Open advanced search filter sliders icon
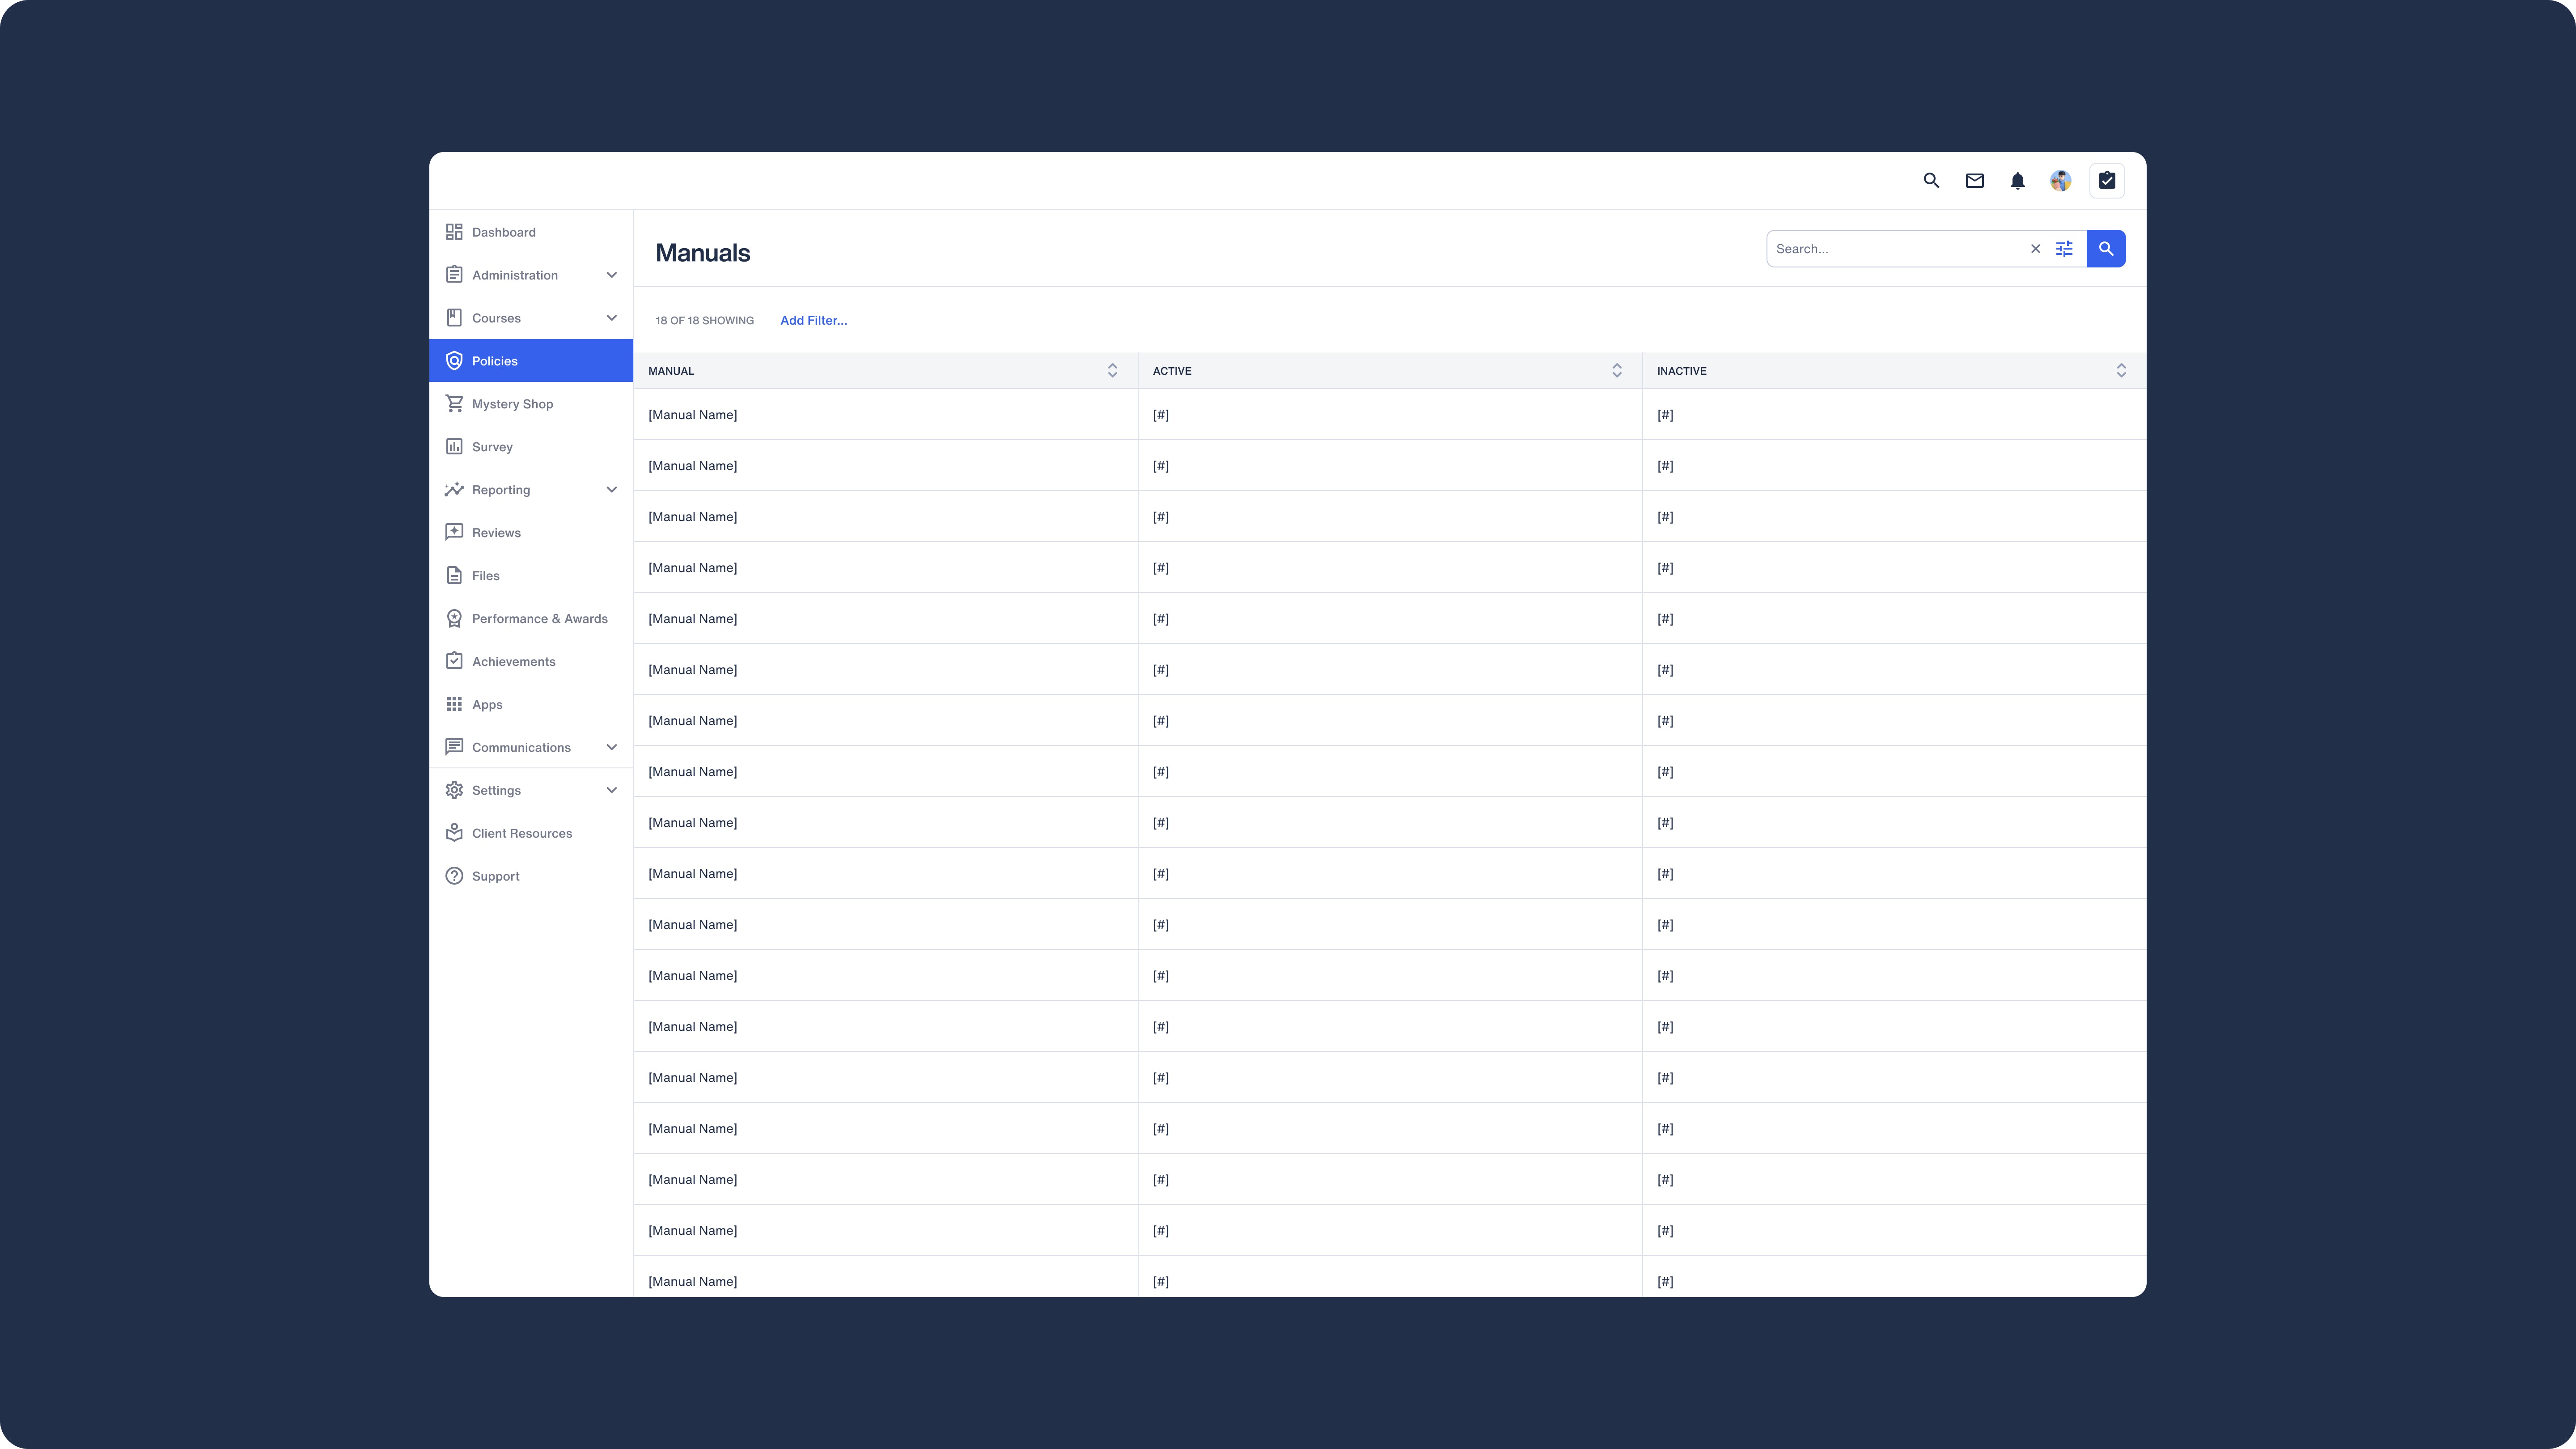2576x1449 pixels. 2064,249
